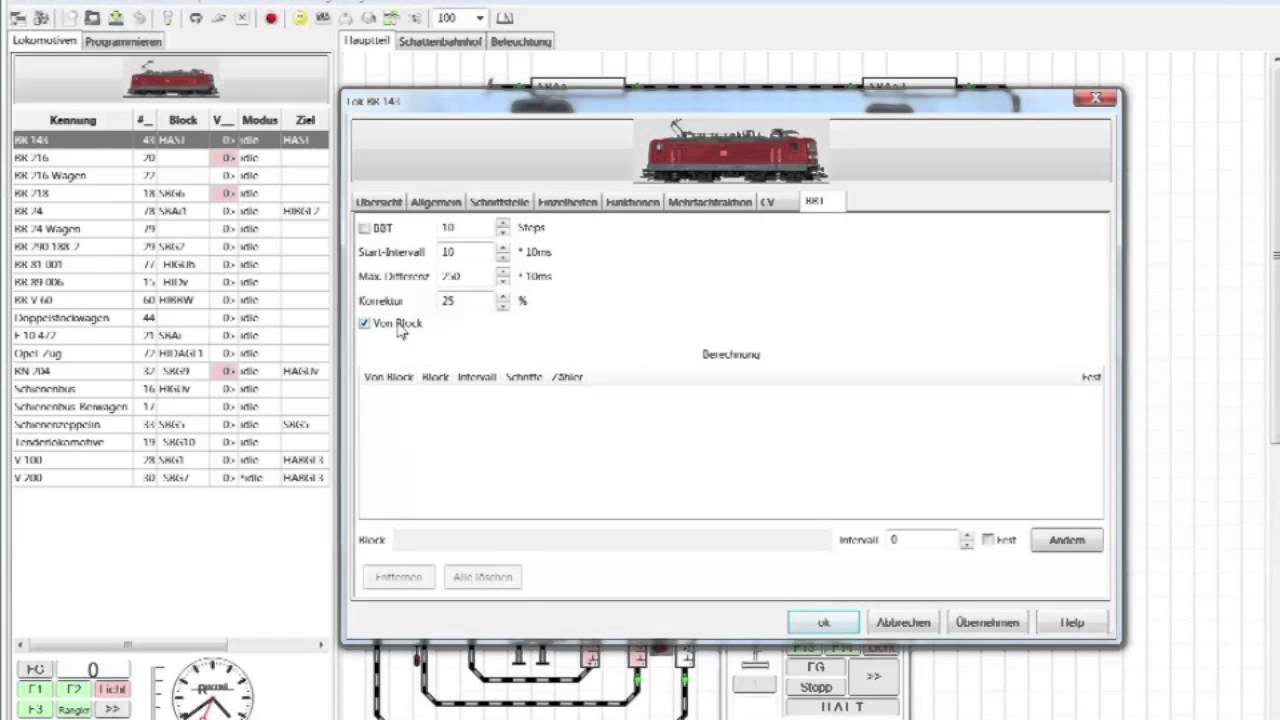This screenshot has height=720, width=1280.
Task: Select the Einzelheiten tab
Action: tap(567, 202)
